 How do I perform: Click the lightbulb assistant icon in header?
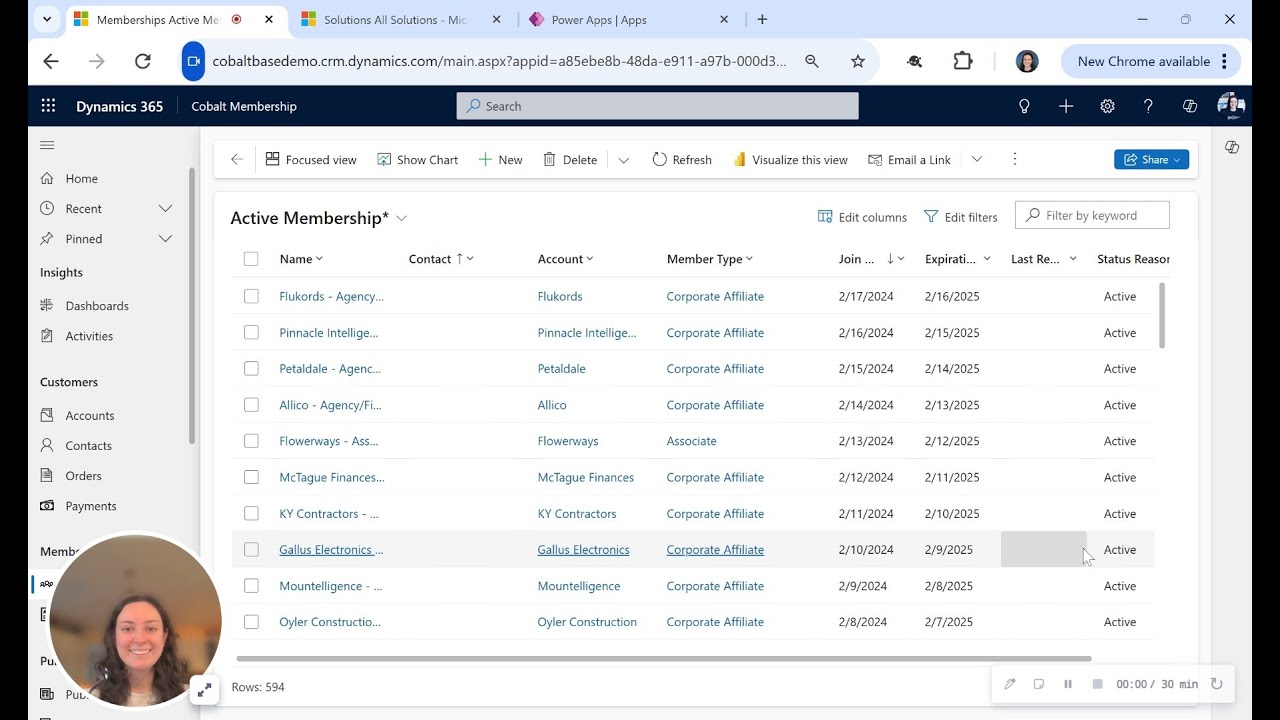(x=1024, y=106)
